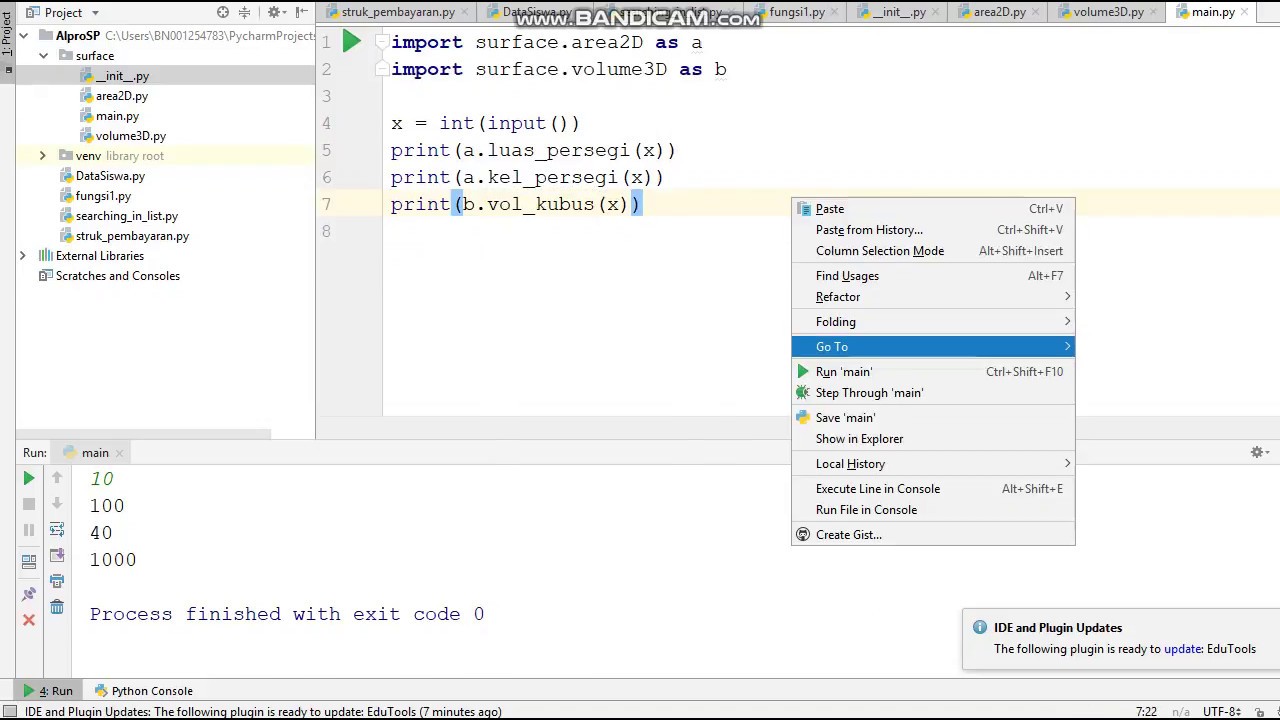
Task: Click the UTF-8 encoding in status bar
Action: (x=1222, y=712)
